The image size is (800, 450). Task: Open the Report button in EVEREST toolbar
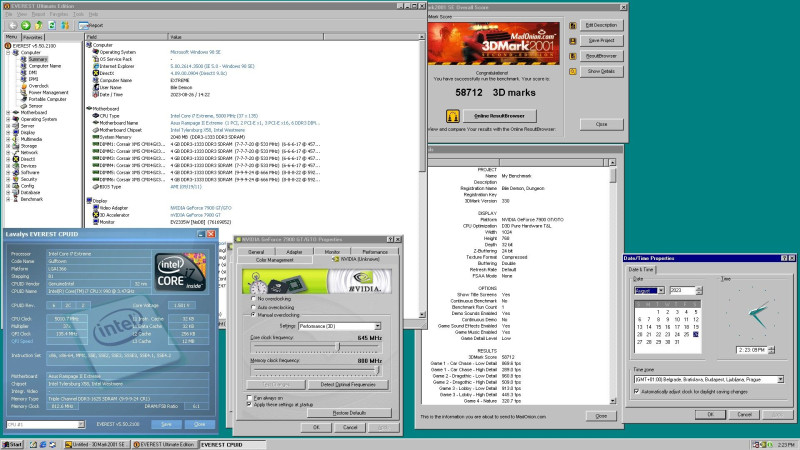[91, 25]
